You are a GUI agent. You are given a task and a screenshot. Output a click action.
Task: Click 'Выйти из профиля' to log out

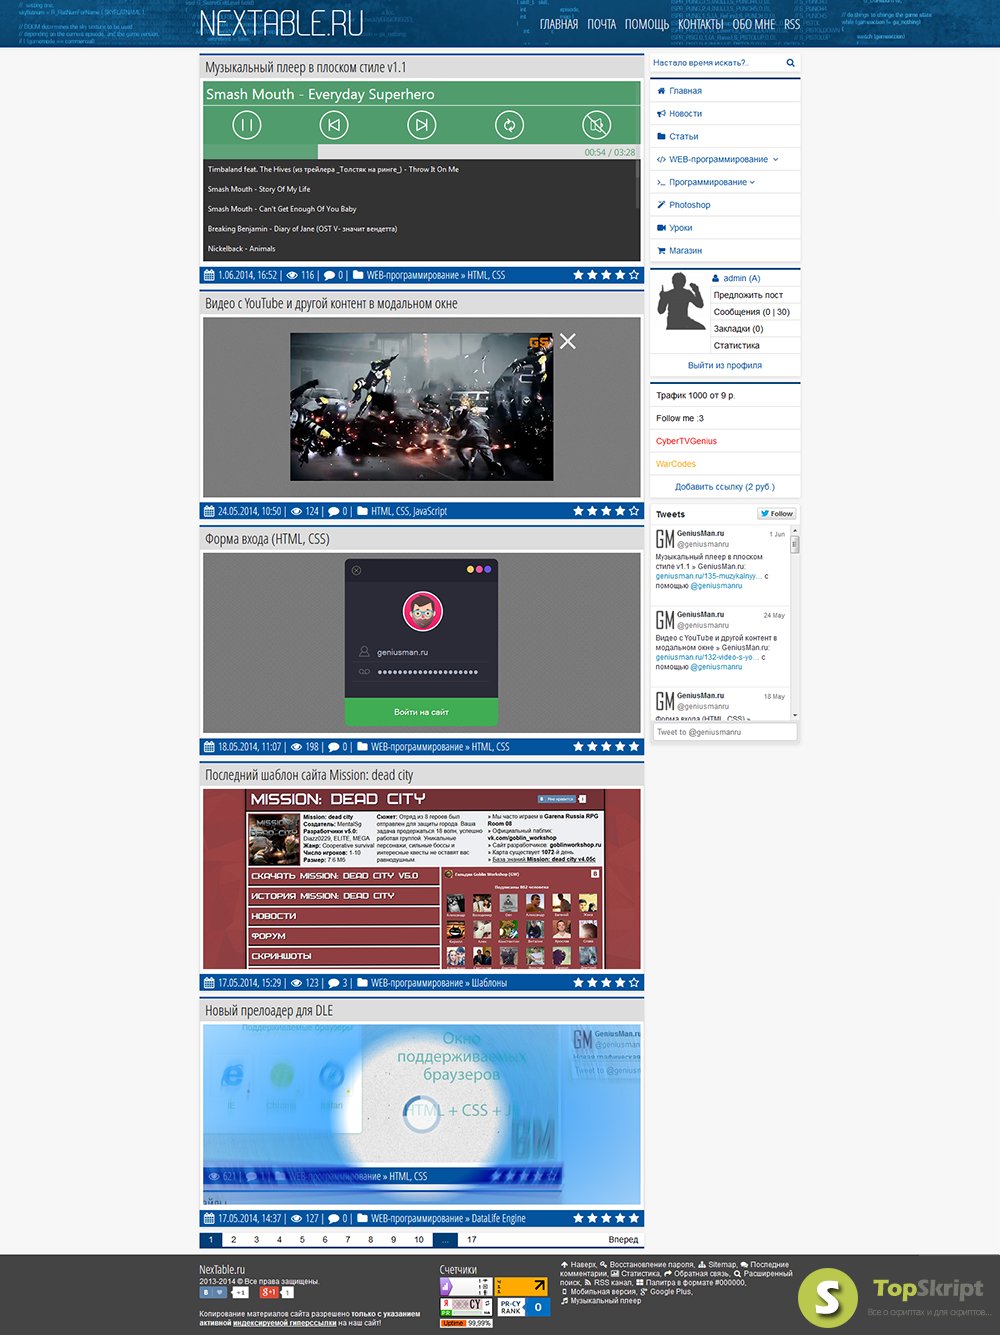pos(725,365)
